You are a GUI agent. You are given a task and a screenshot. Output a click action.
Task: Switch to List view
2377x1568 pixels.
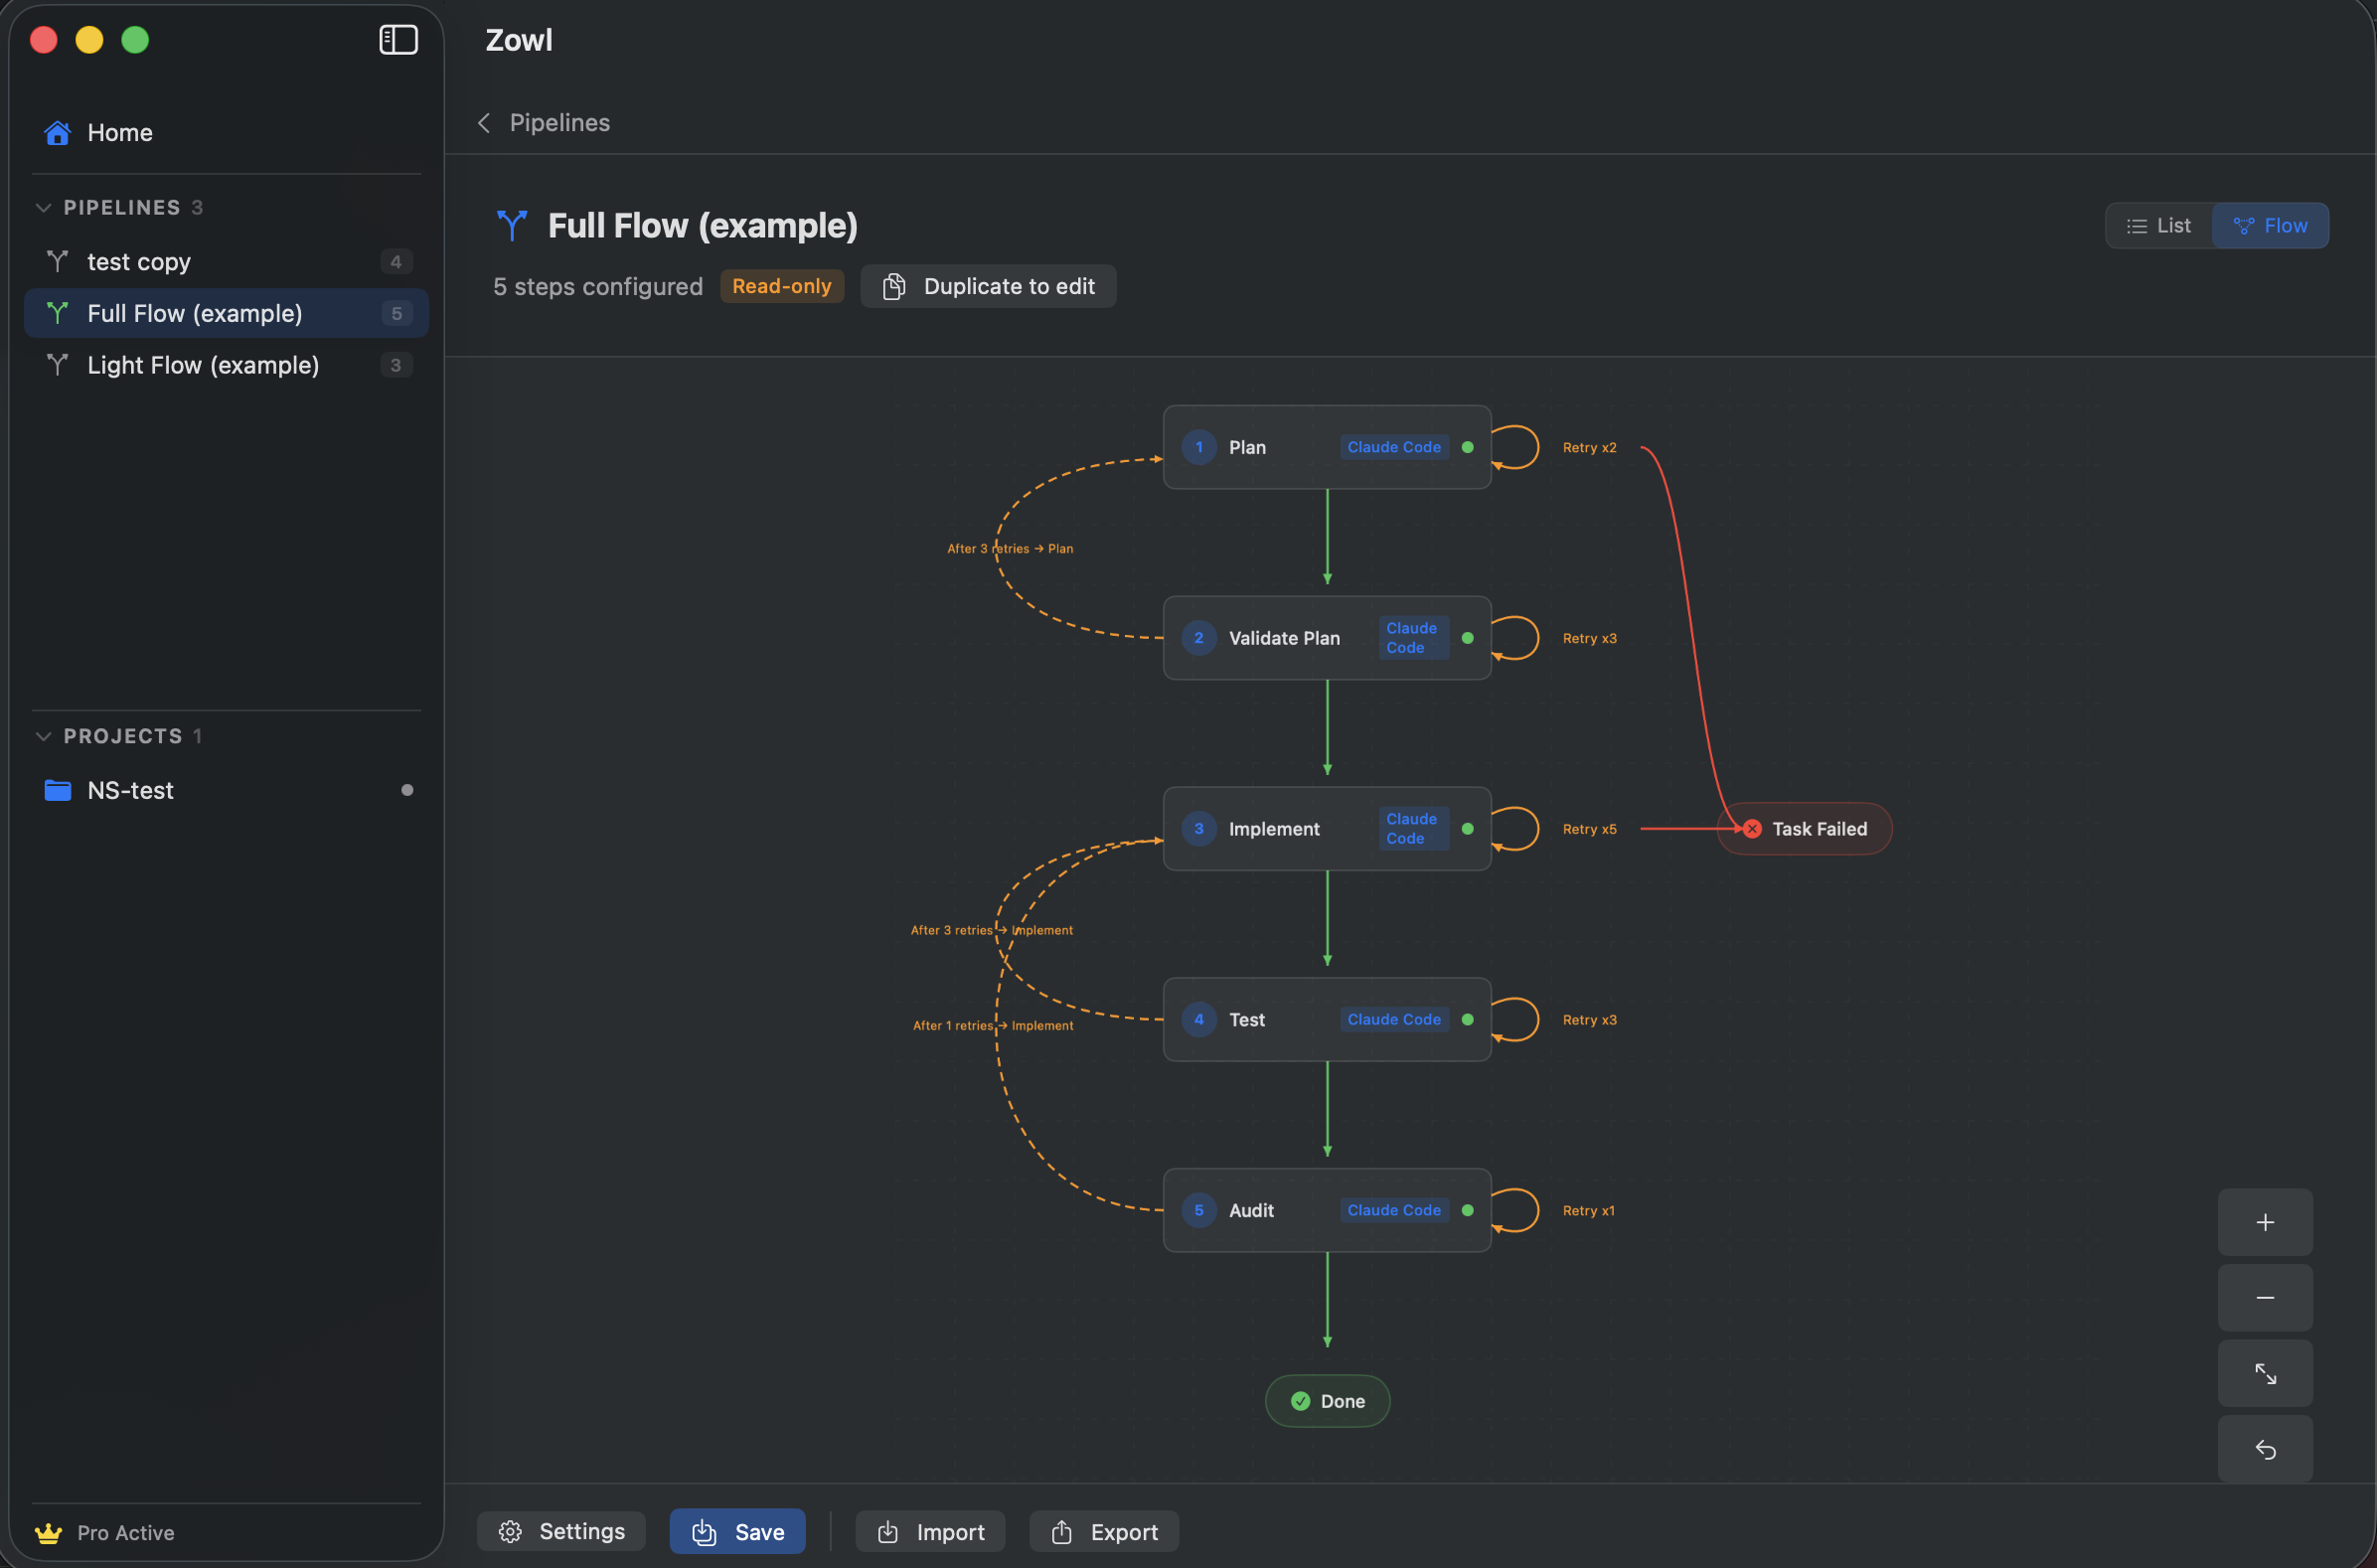click(2158, 225)
